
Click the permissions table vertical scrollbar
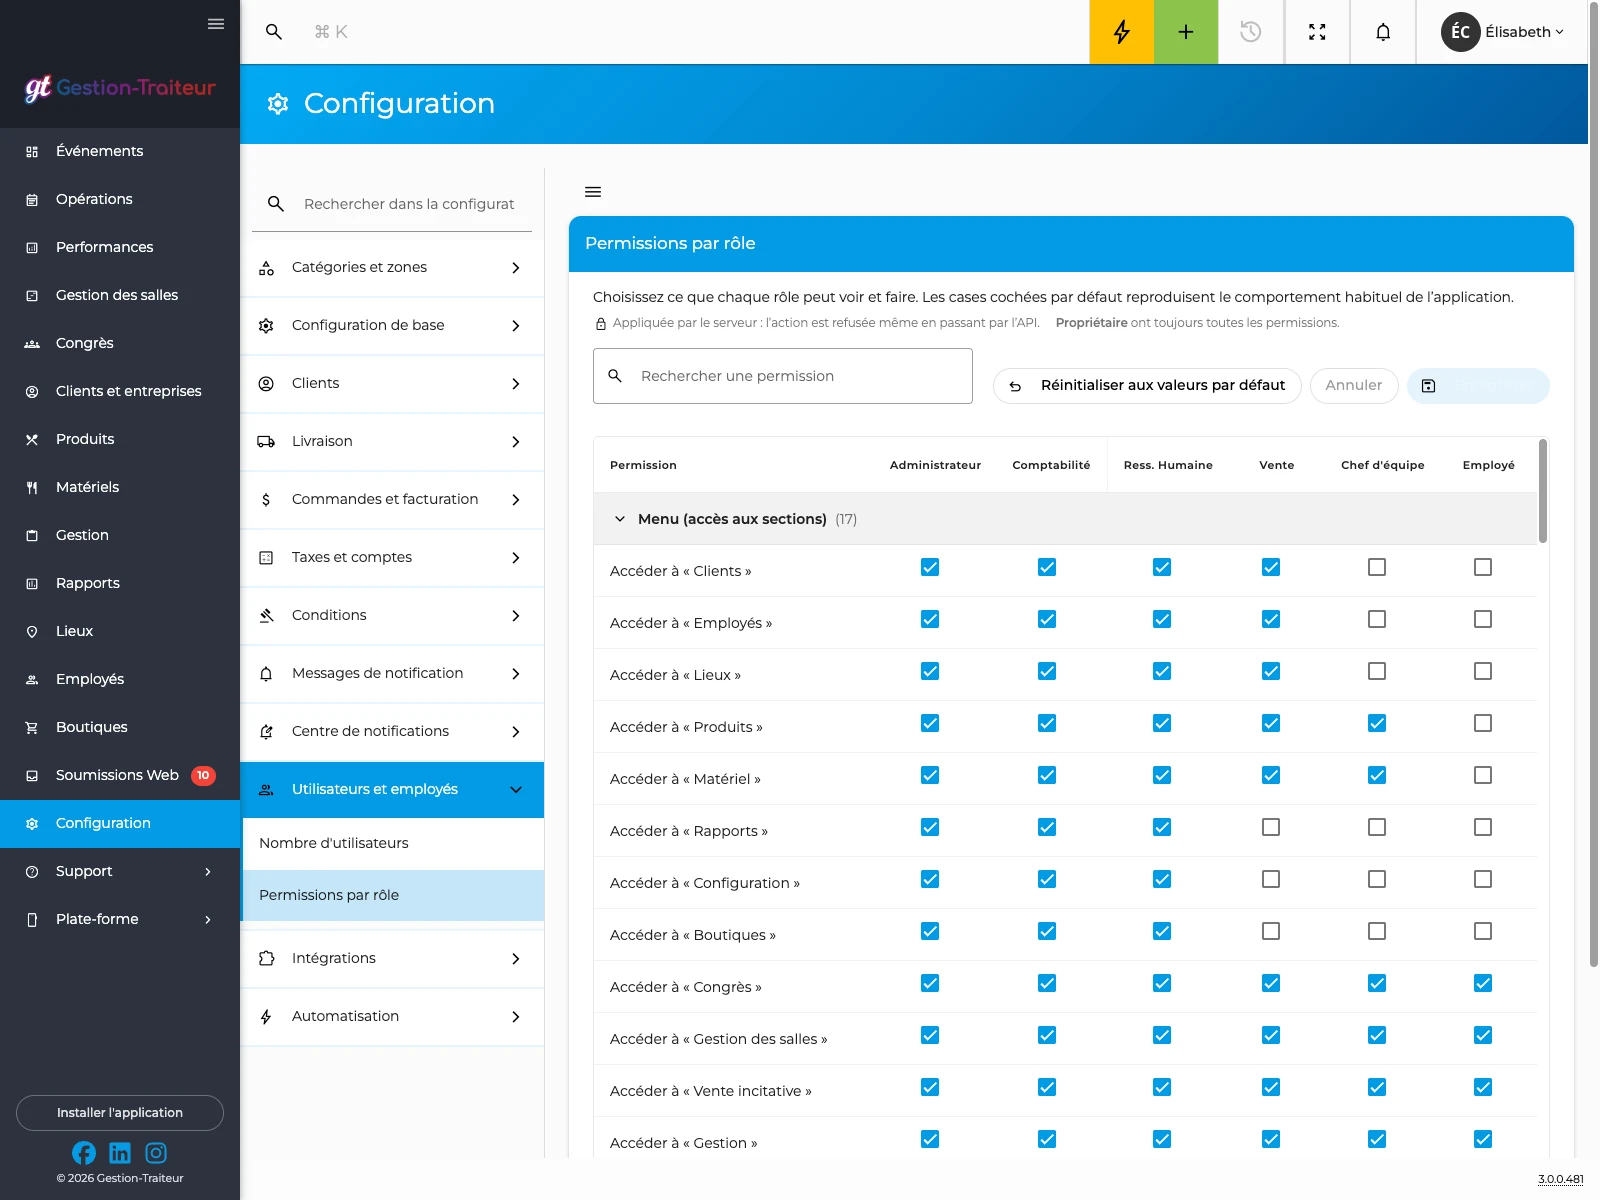(1543, 491)
